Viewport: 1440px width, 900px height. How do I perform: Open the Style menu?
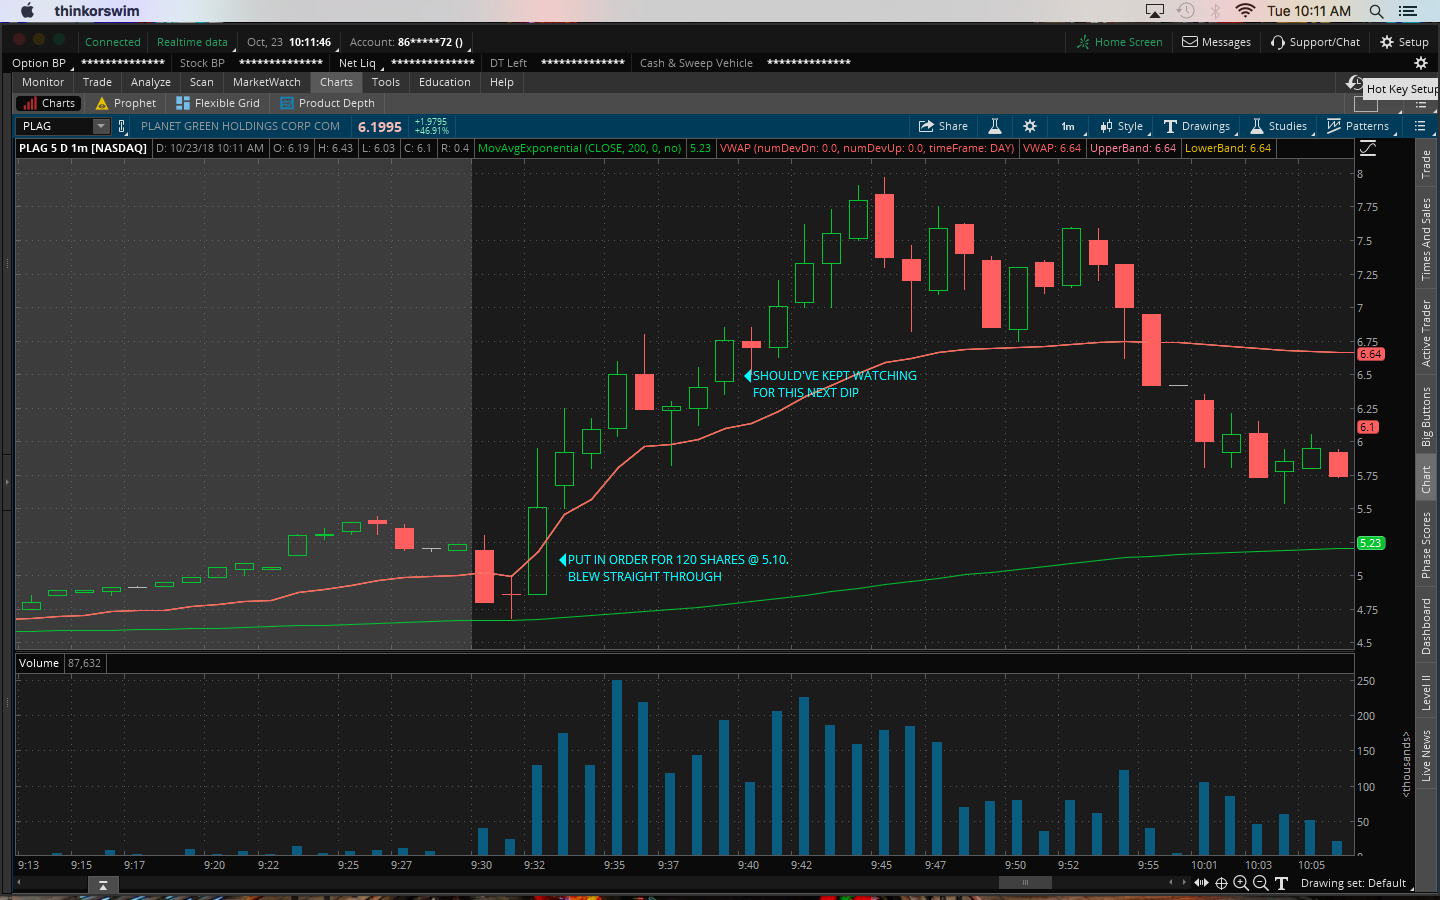(x=1122, y=126)
